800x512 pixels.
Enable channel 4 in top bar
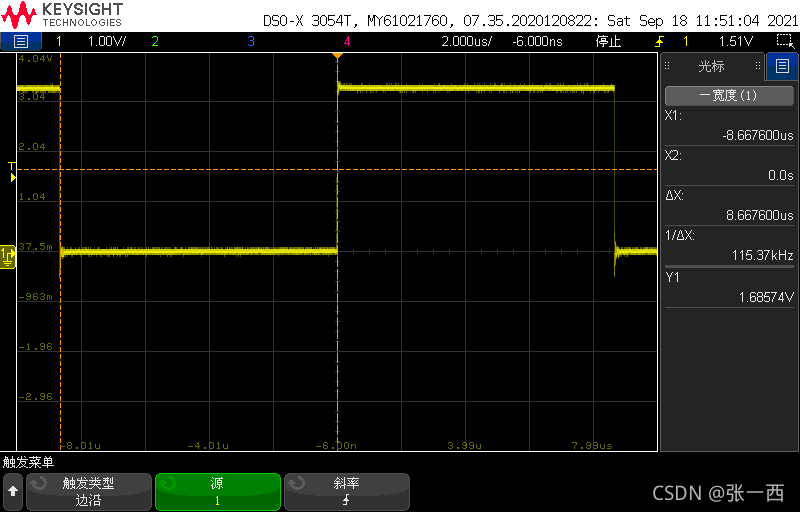click(347, 41)
